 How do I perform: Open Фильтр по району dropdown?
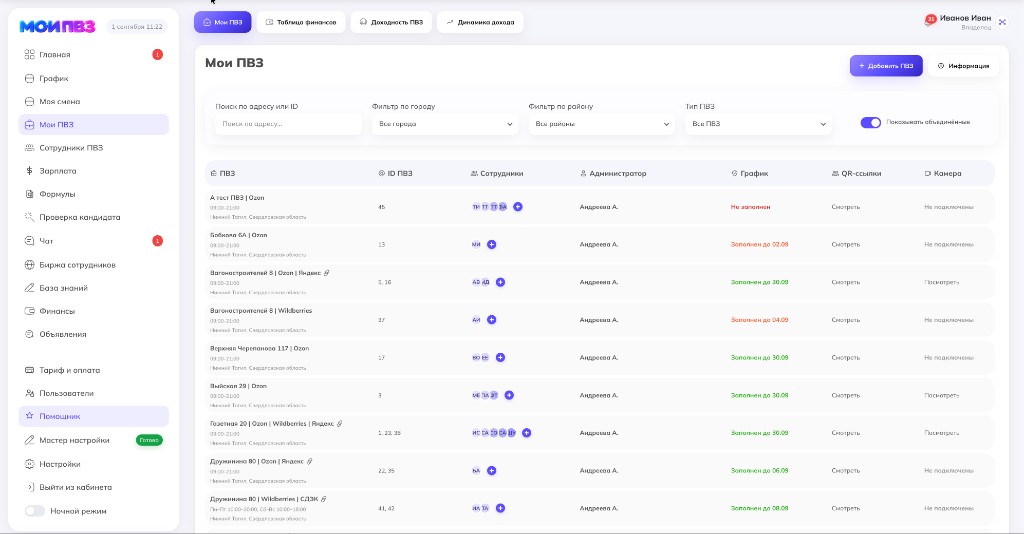pos(601,124)
